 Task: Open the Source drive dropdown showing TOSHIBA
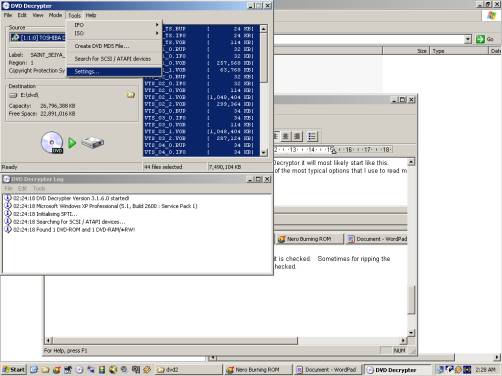point(37,38)
